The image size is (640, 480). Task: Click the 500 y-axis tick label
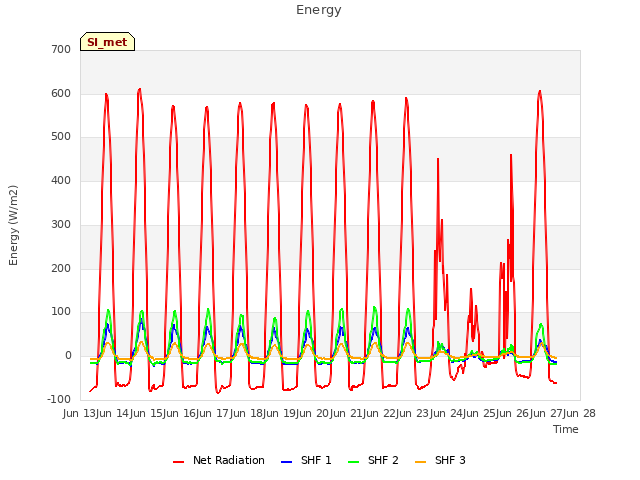click(x=61, y=137)
